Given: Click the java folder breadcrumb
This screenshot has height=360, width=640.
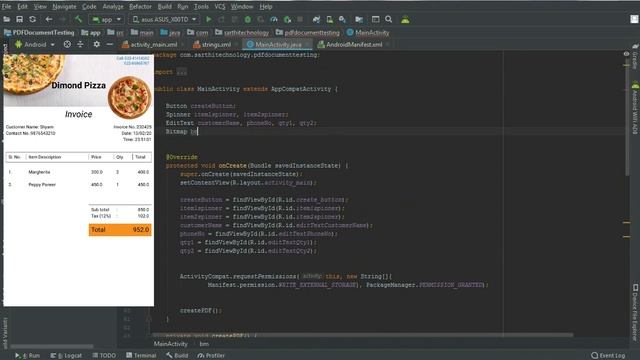Looking at the screenshot, I should (x=170, y=32).
